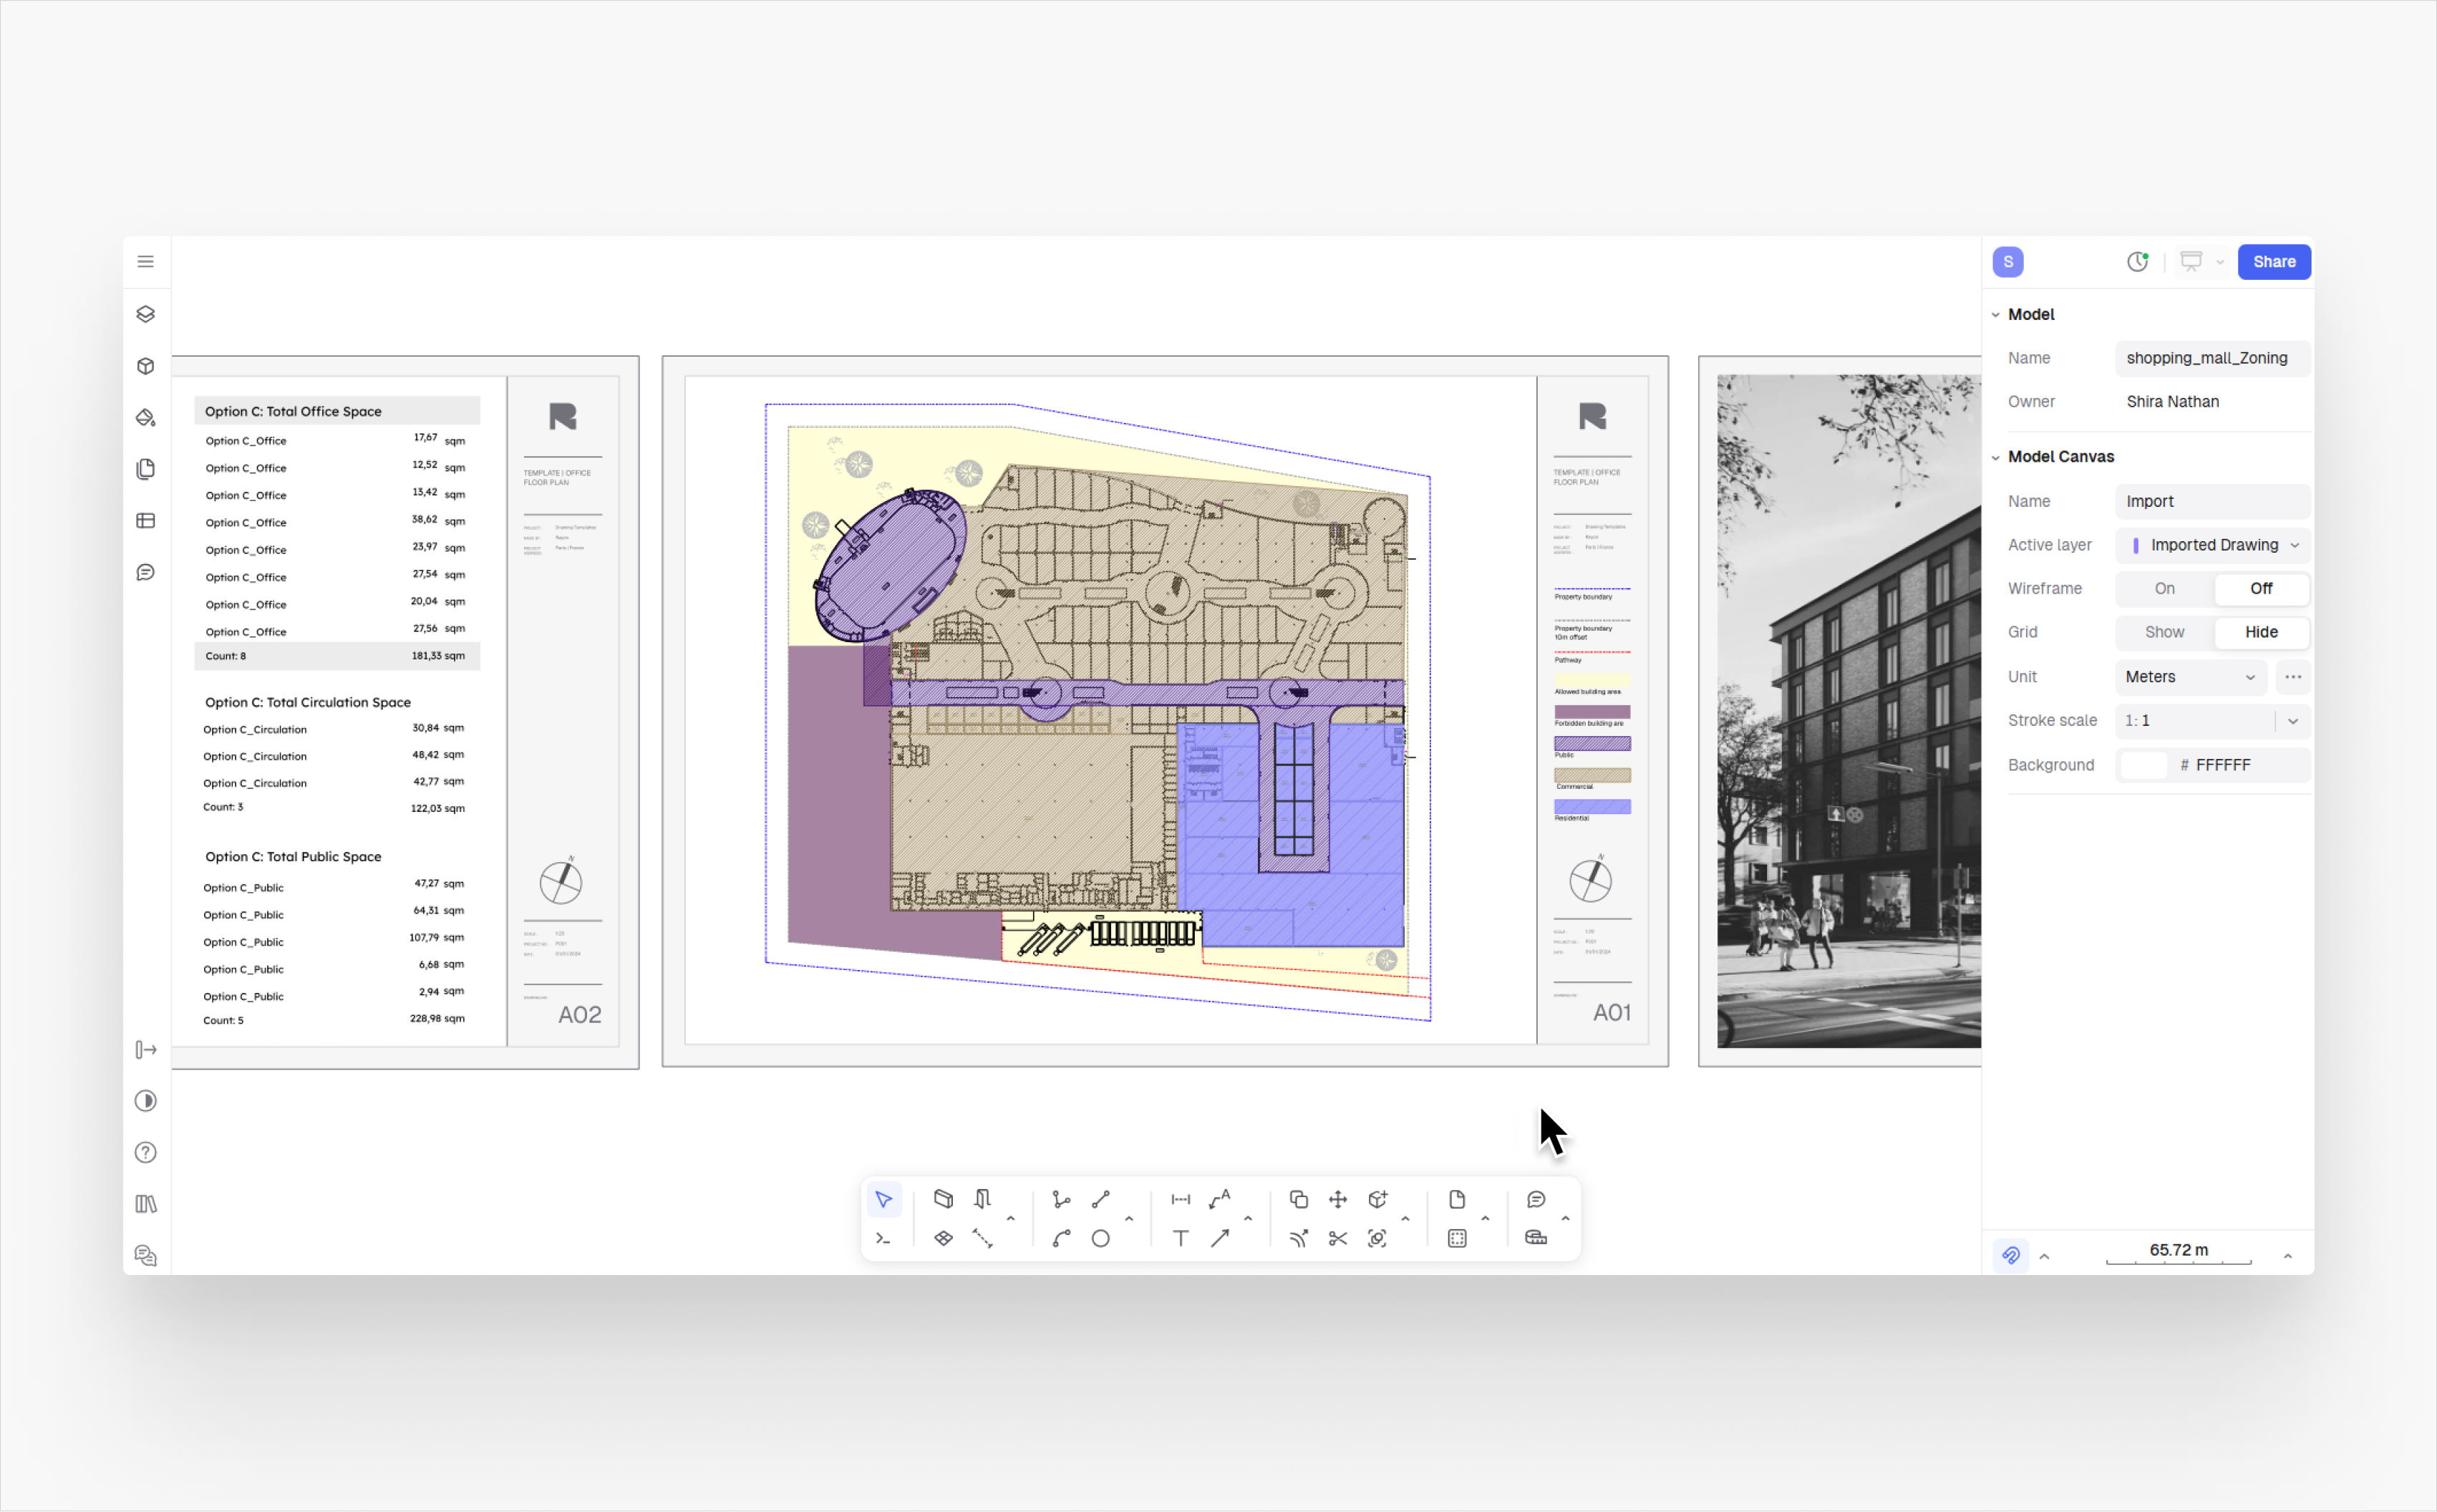2437x1512 pixels.
Task: Open the Unit Meters dropdown
Action: [2189, 677]
